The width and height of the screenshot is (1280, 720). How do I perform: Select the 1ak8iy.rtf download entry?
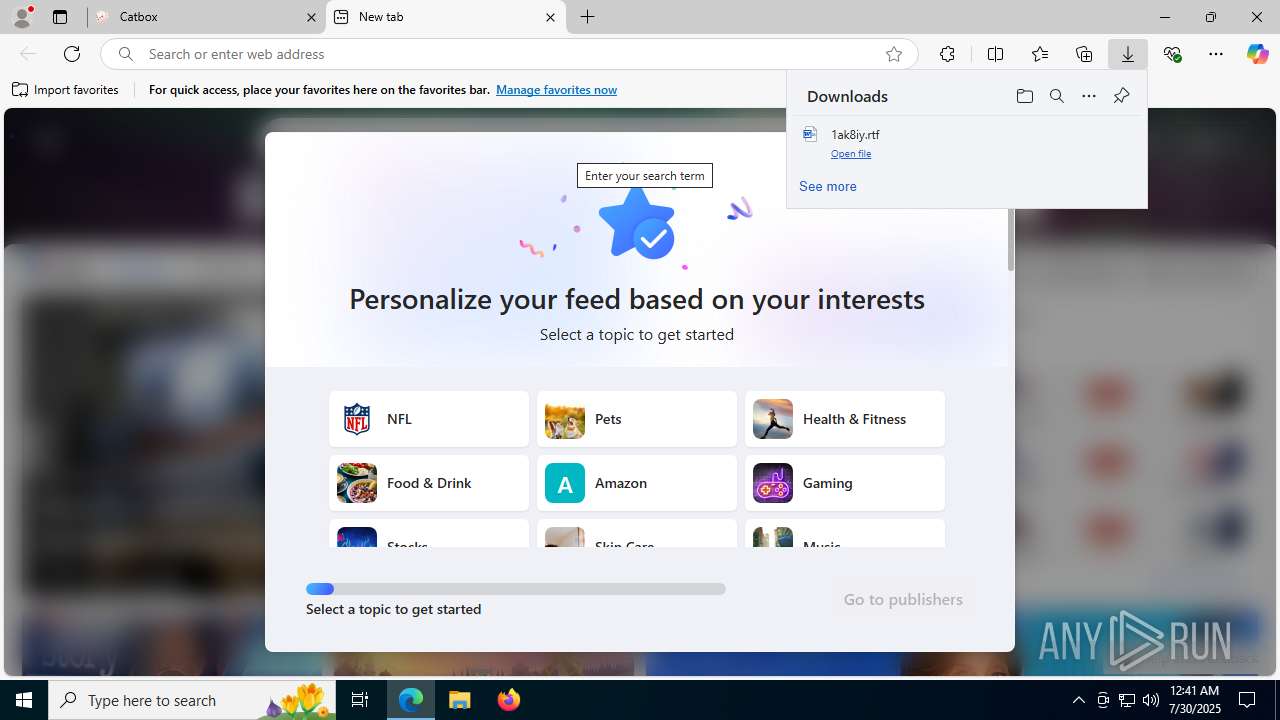click(x=967, y=143)
